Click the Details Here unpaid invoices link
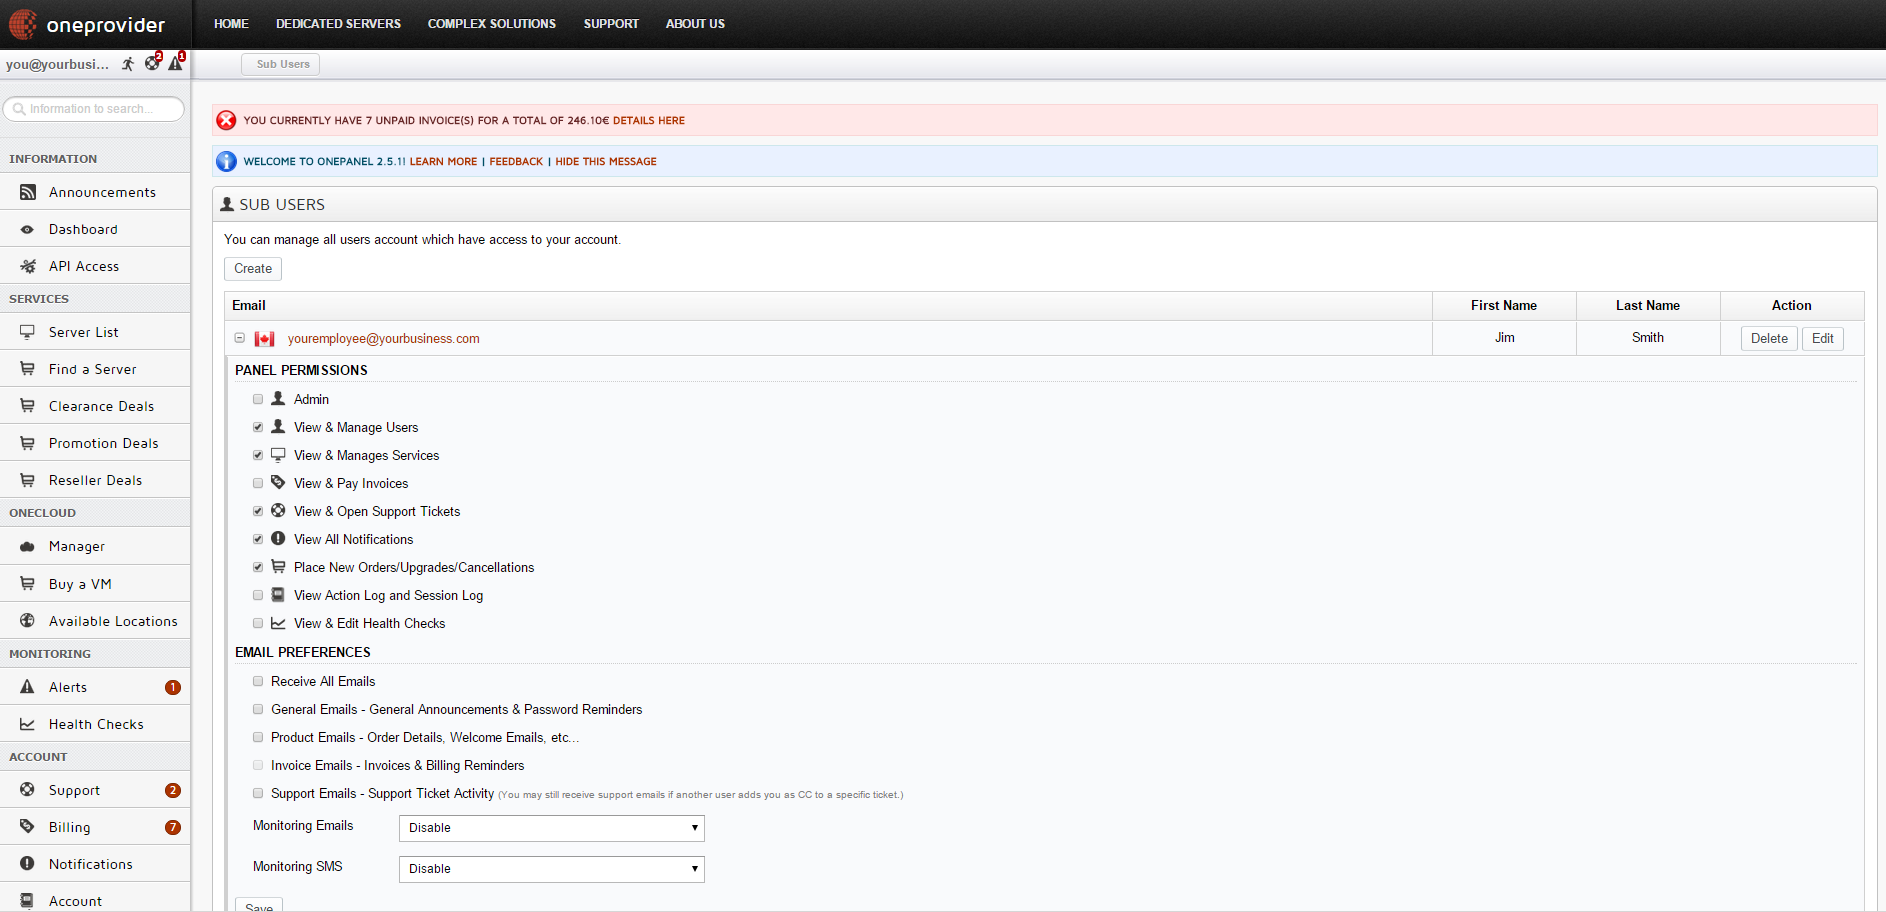Image resolution: width=1886 pixels, height=912 pixels. point(648,120)
